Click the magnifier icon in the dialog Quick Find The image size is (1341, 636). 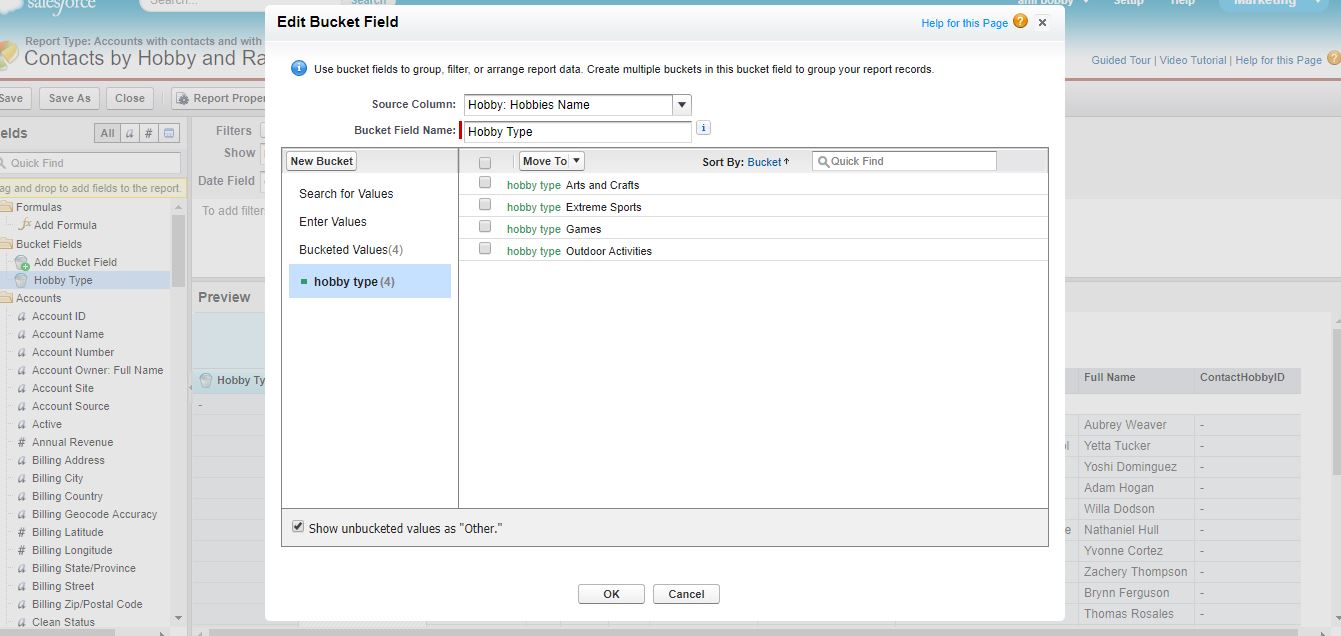pyautogui.click(x=823, y=161)
